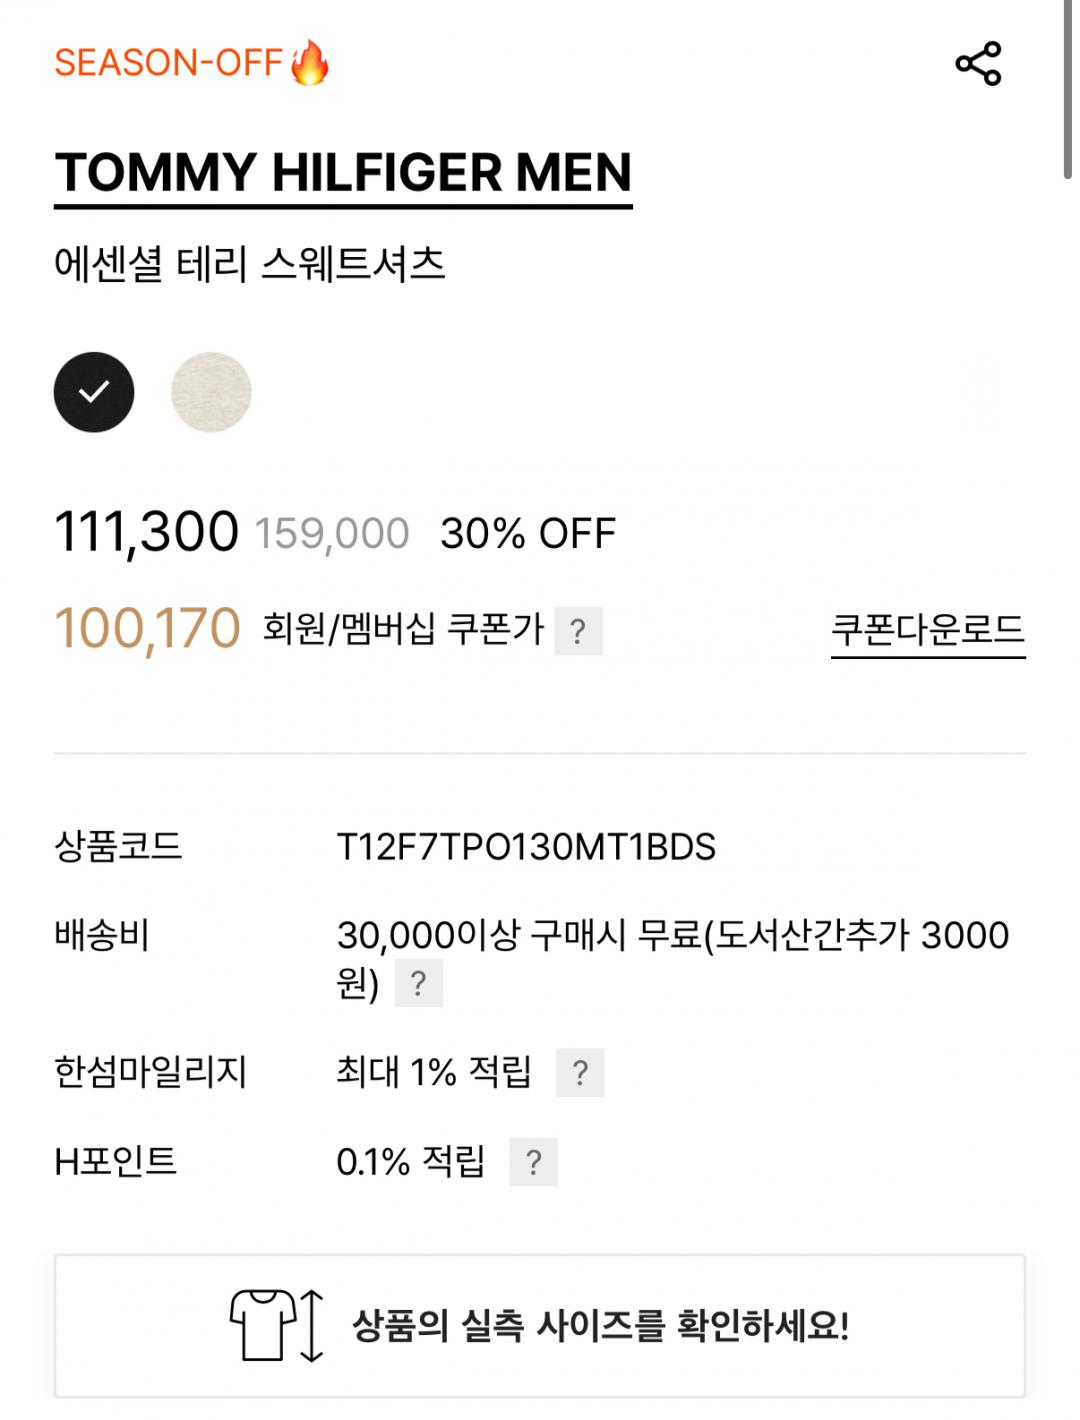This screenshot has width=1080, height=1420.
Task: Tap the shipping fee help question mark
Action: coord(418,984)
